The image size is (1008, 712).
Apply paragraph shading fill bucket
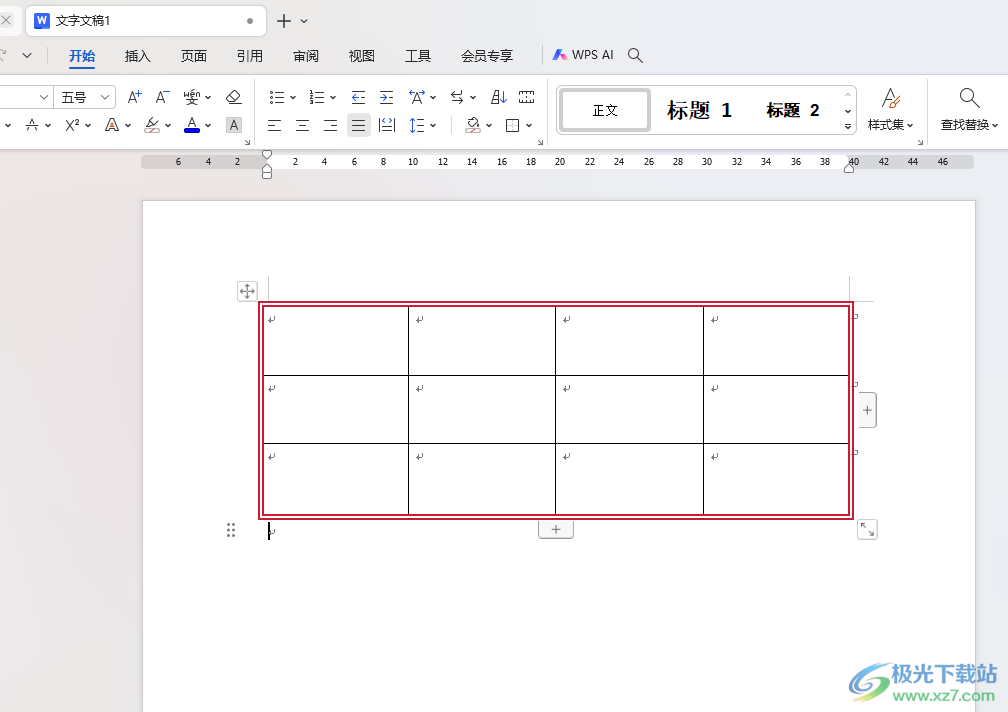coord(473,125)
